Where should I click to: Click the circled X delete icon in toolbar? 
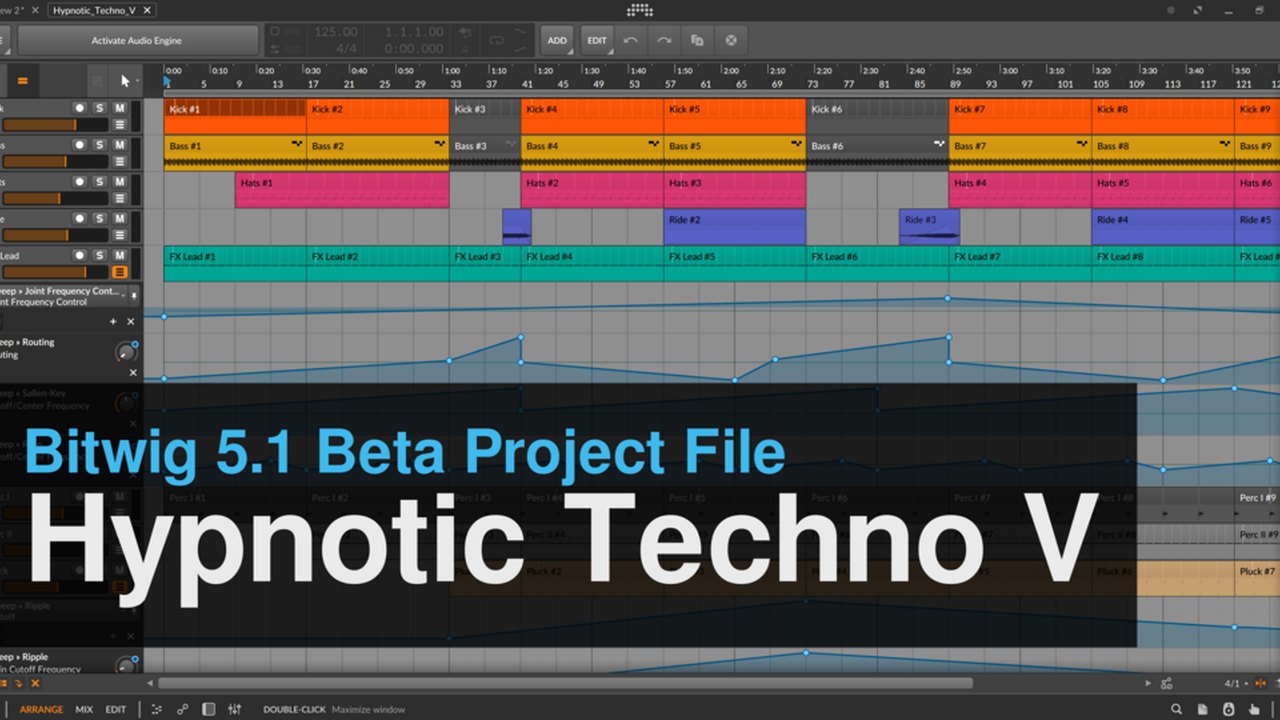[731, 41]
